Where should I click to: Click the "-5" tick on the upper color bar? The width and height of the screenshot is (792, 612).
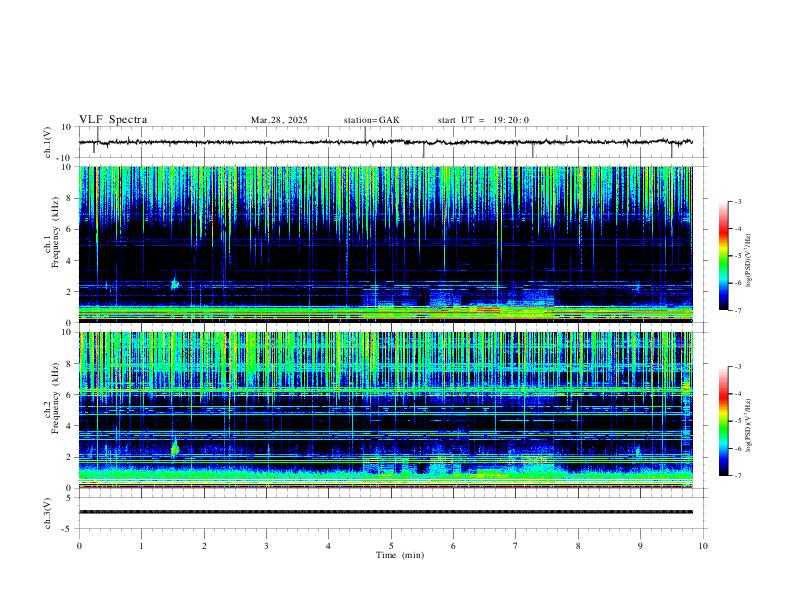pos(737,256)
